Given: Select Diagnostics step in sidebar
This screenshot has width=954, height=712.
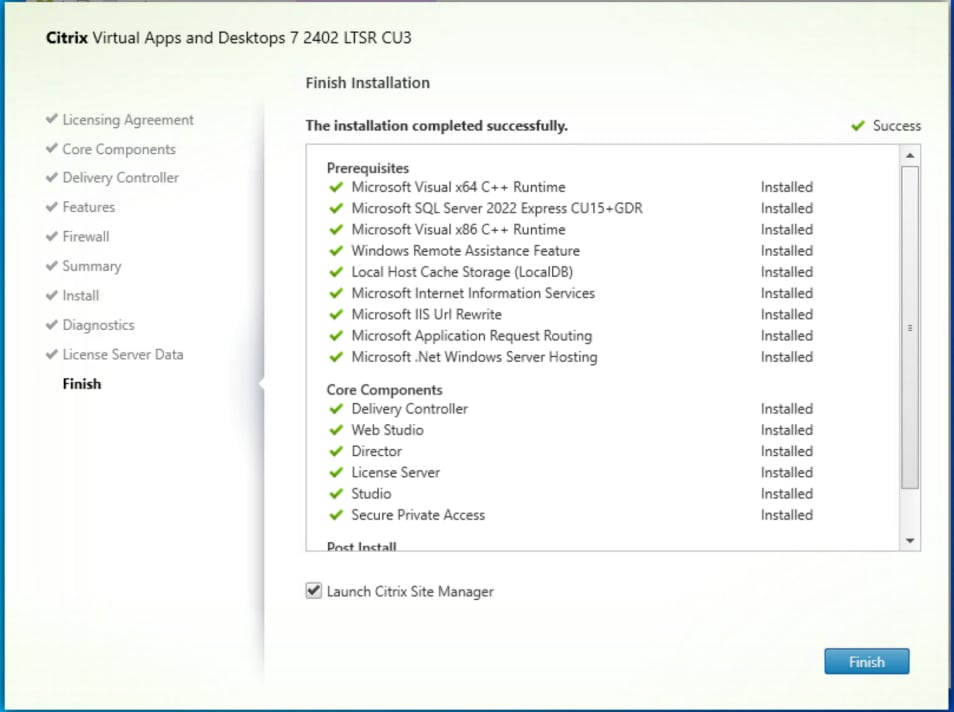Looking at the screenshot, I should click(98, 325).
